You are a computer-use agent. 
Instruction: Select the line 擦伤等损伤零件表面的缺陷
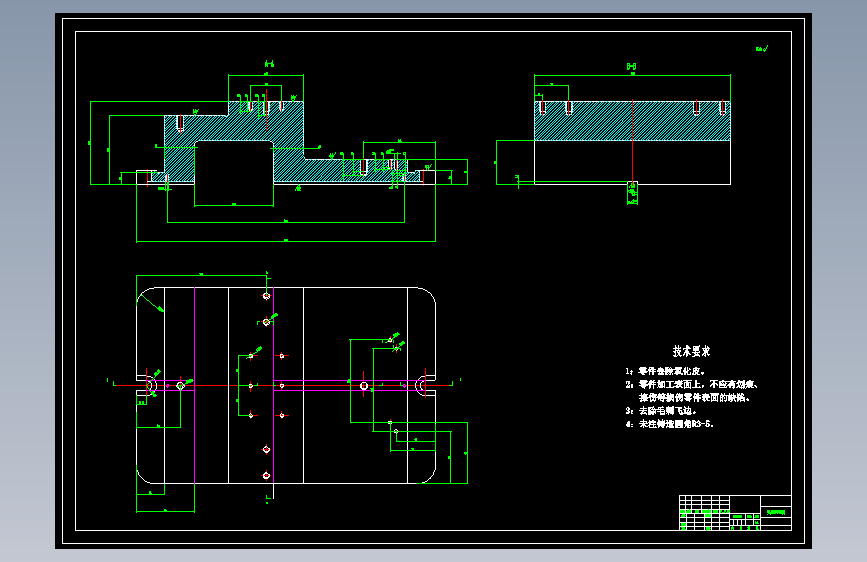coord(694,398)
